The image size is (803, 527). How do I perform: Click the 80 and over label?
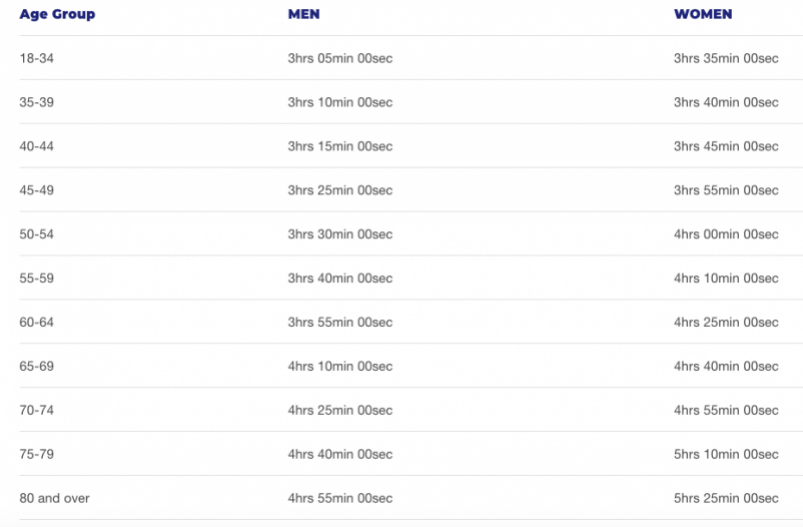tap(54, 498)
